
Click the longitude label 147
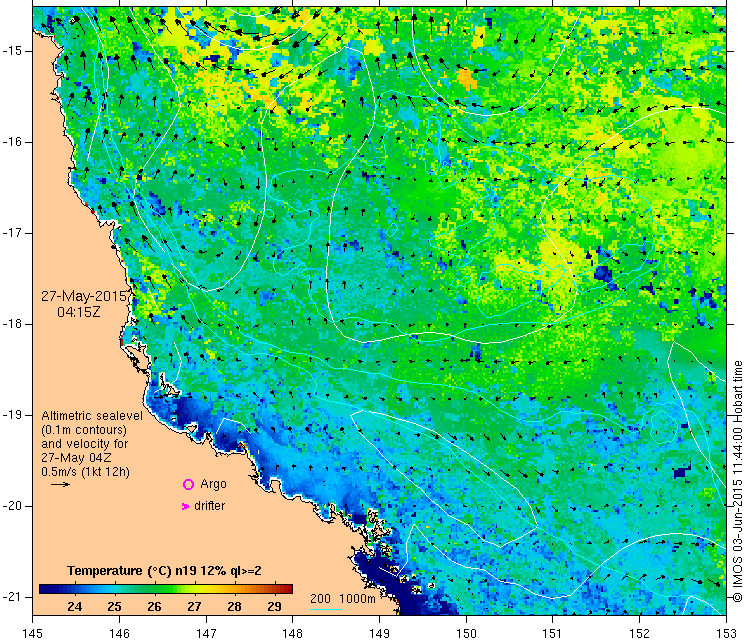click(206, 633)
